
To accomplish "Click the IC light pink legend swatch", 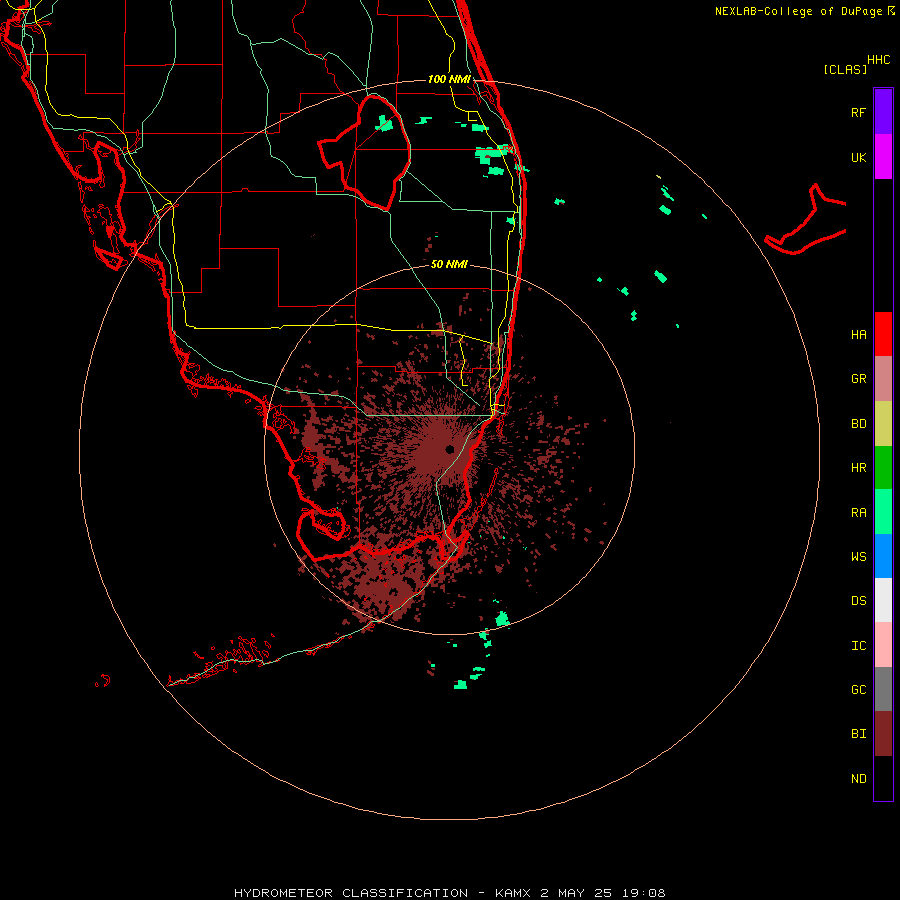I will (883, 645).
